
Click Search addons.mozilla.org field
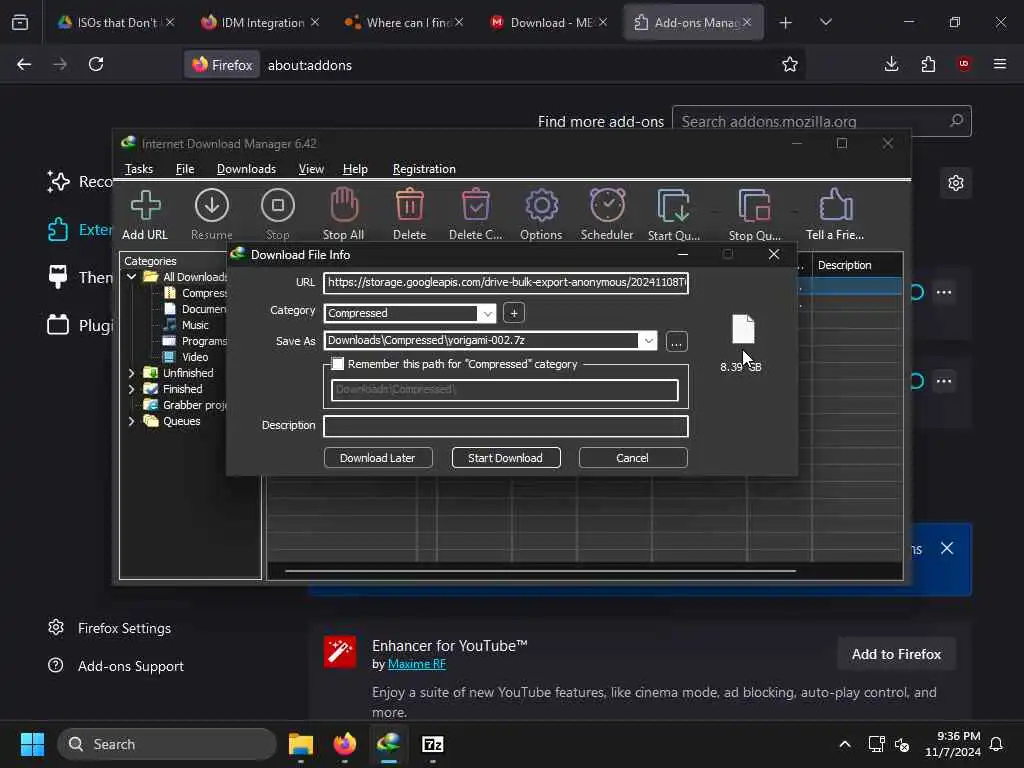[x=822, y=121]
